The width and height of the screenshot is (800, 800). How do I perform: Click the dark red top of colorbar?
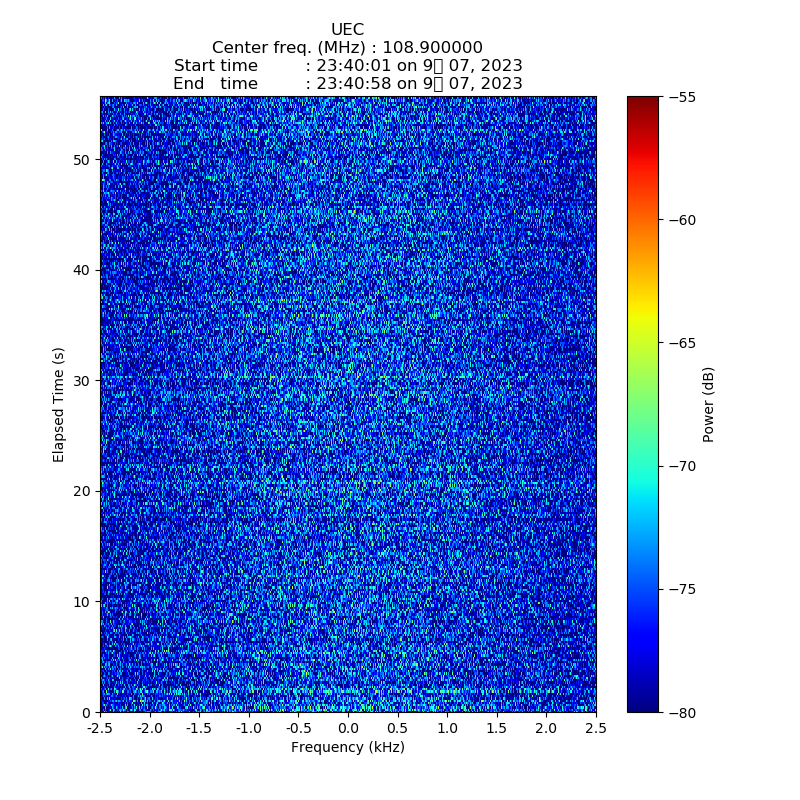pos(643,102)
